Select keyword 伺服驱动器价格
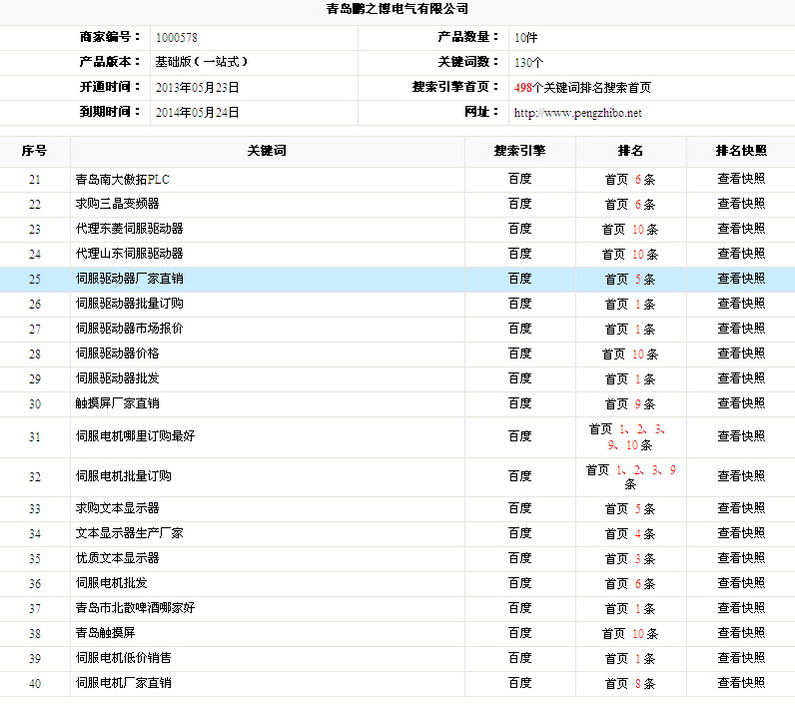The height and width of the screenshot is (704, 795). (x=117, y=353)
